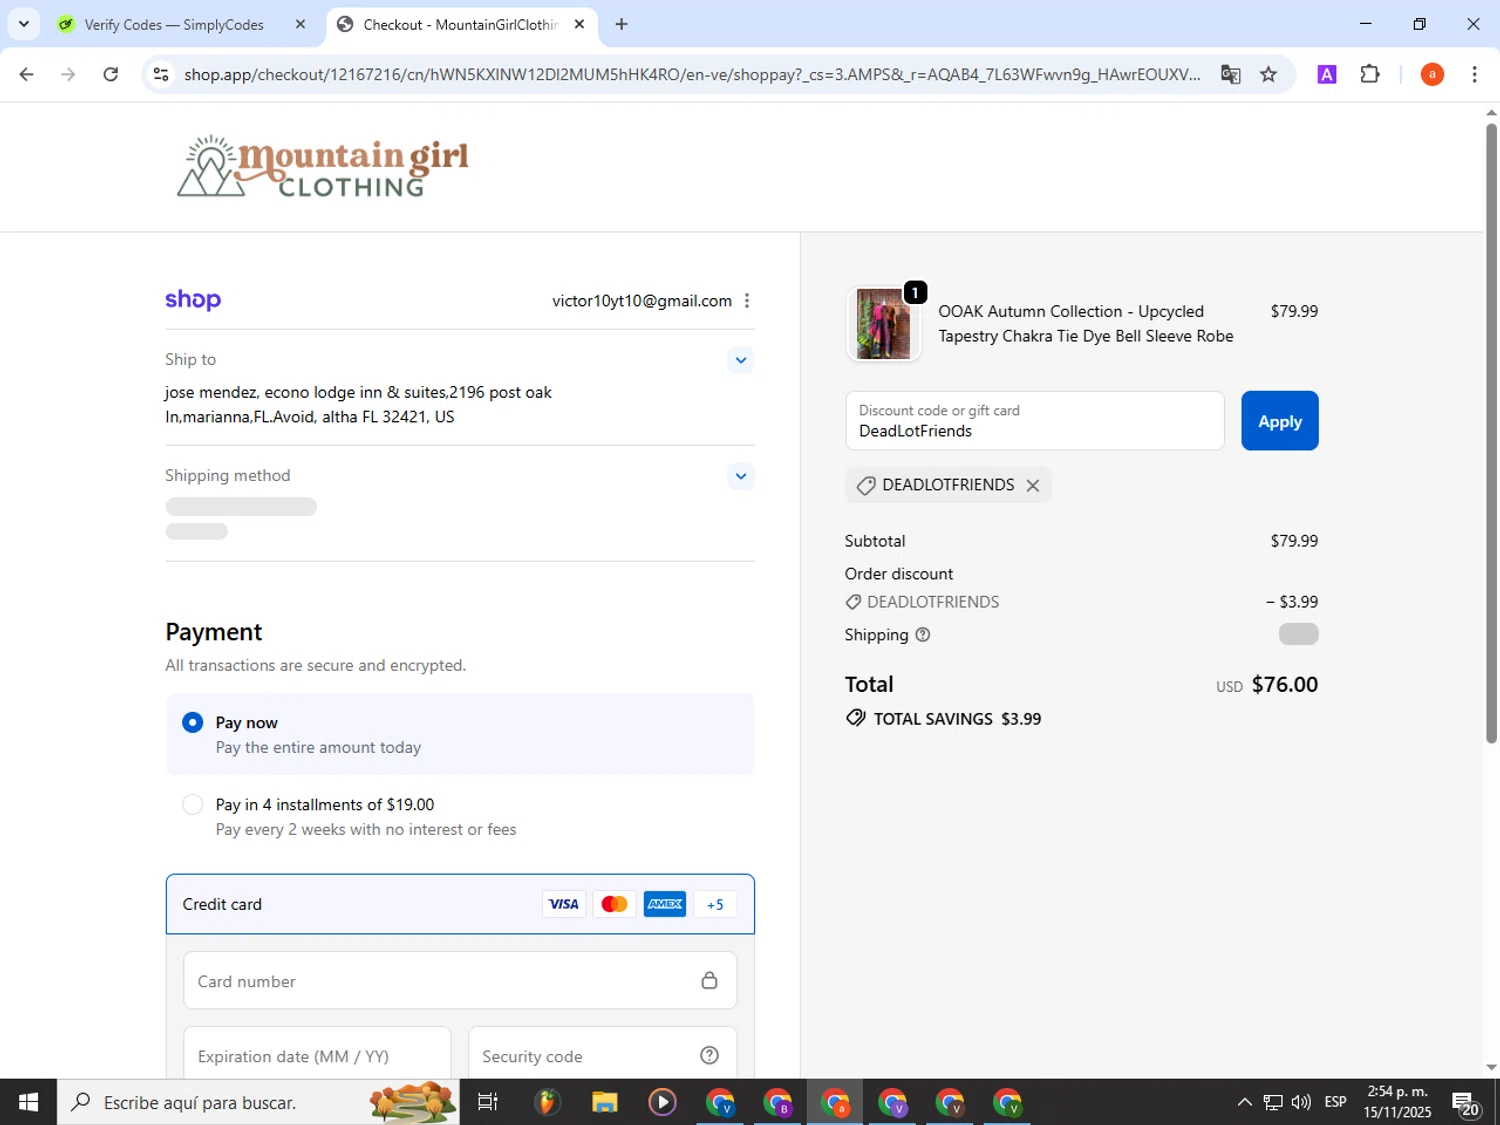Screen dimensions: 1500x1125
Task: Expand the Shipping method section
Action: click(x=740, y=476)
